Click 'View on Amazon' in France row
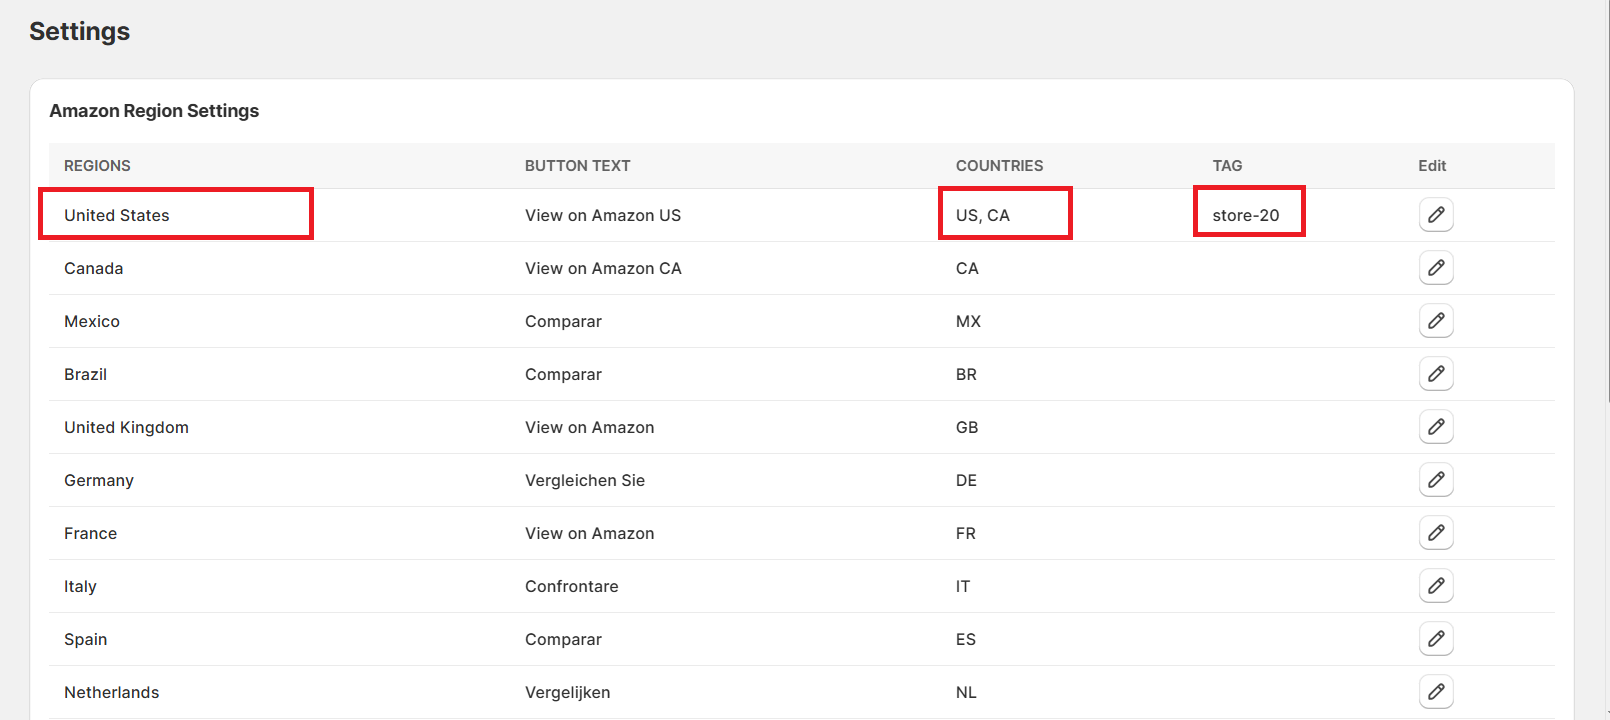 (x=589, y=533)
